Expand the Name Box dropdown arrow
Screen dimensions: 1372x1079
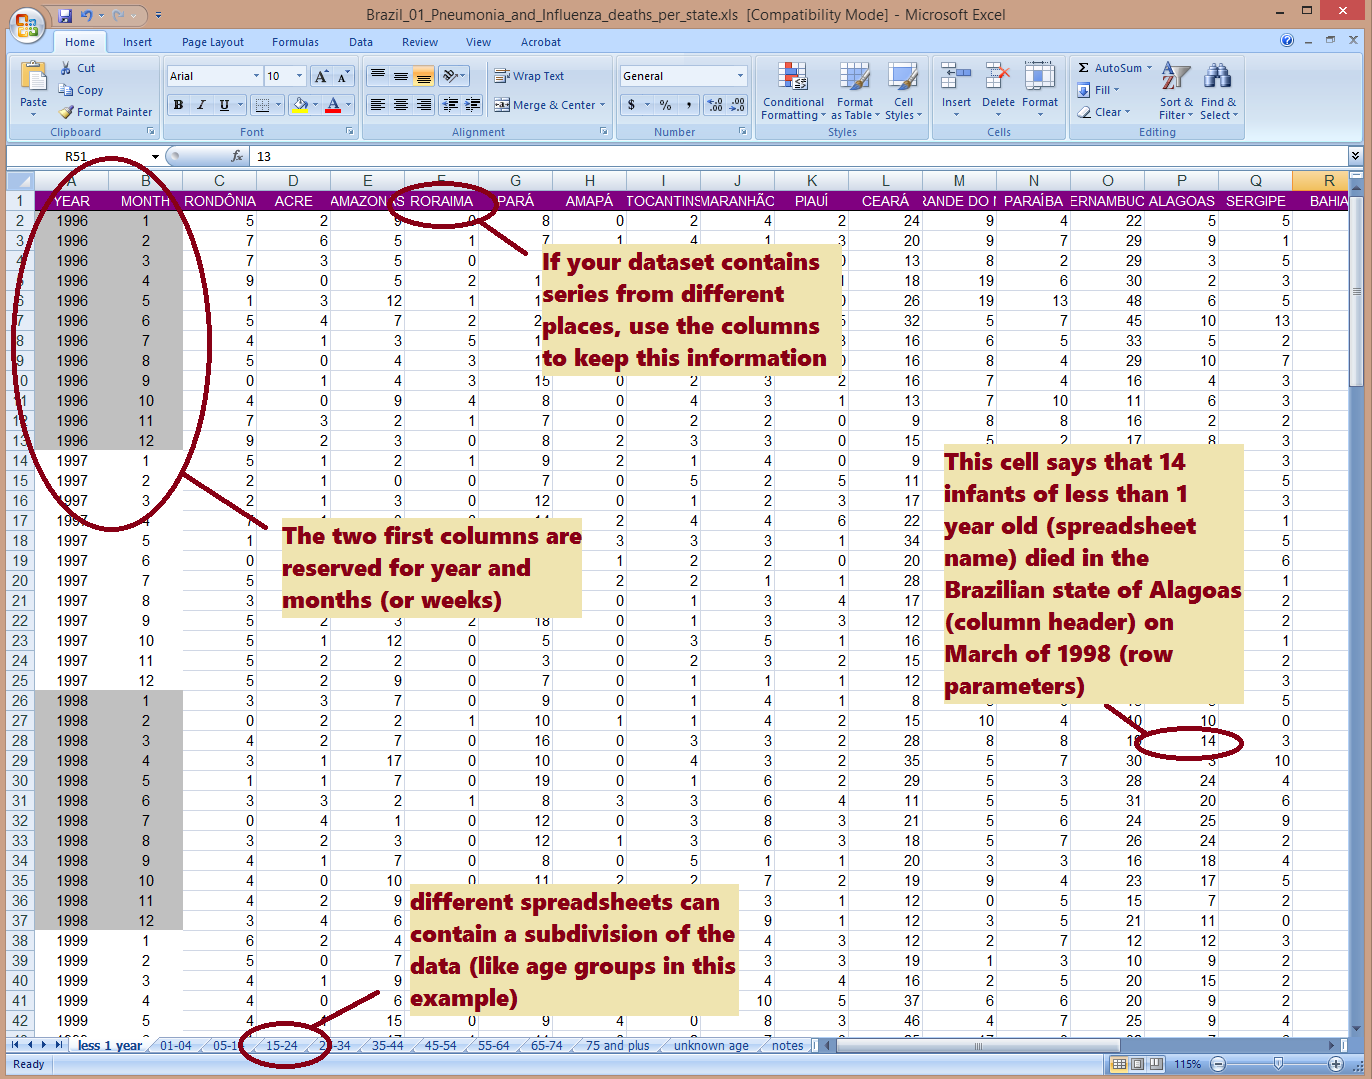click(x=155, y=157)
